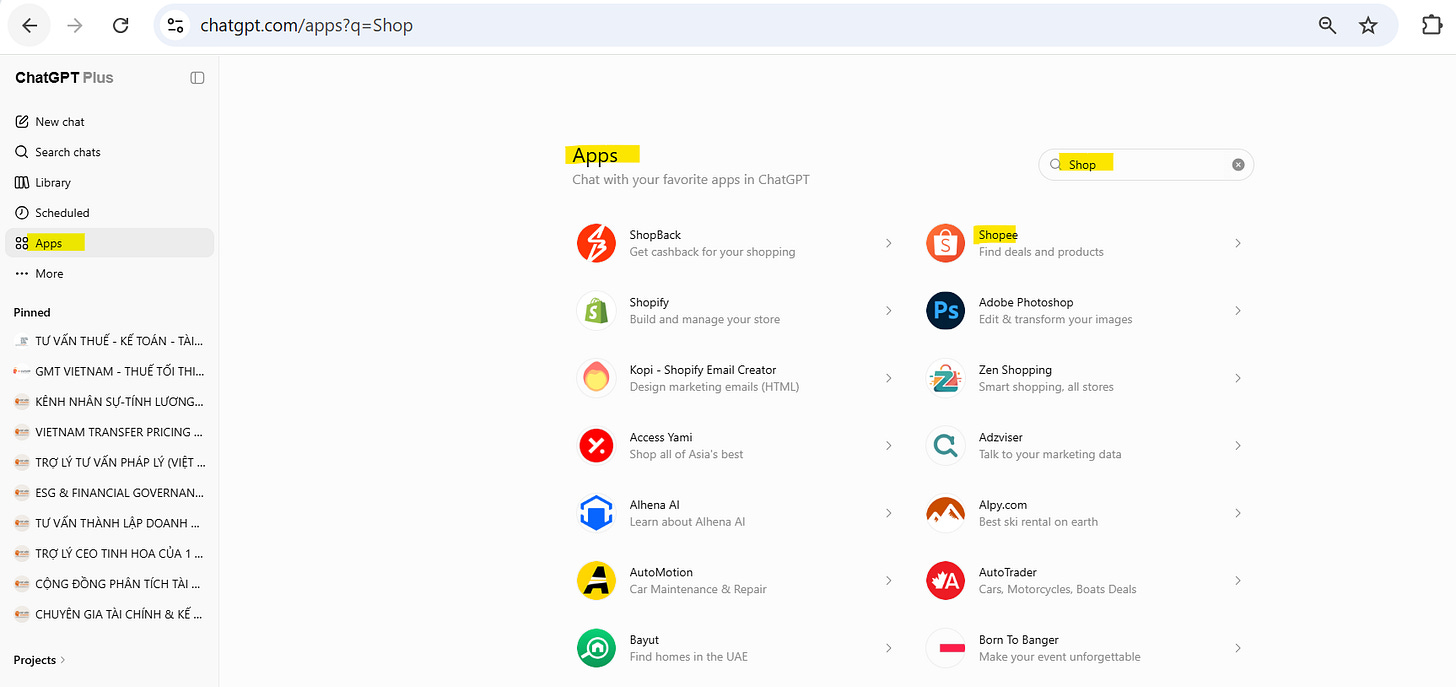Go to Library in sidebar
This screenshot has width=1456, height=687.
[x=110, y=183]
